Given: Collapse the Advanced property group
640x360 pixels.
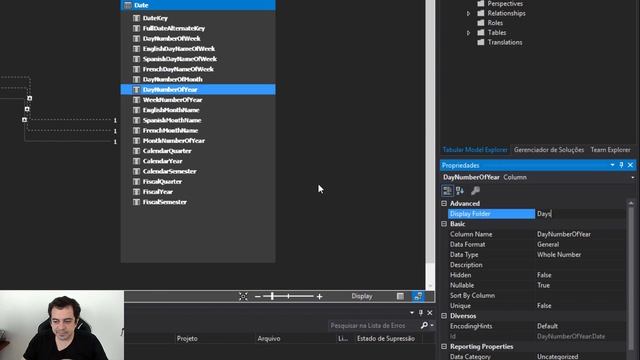Looking at the screenshot, I should pyautogui.click(x=444, y=203).
